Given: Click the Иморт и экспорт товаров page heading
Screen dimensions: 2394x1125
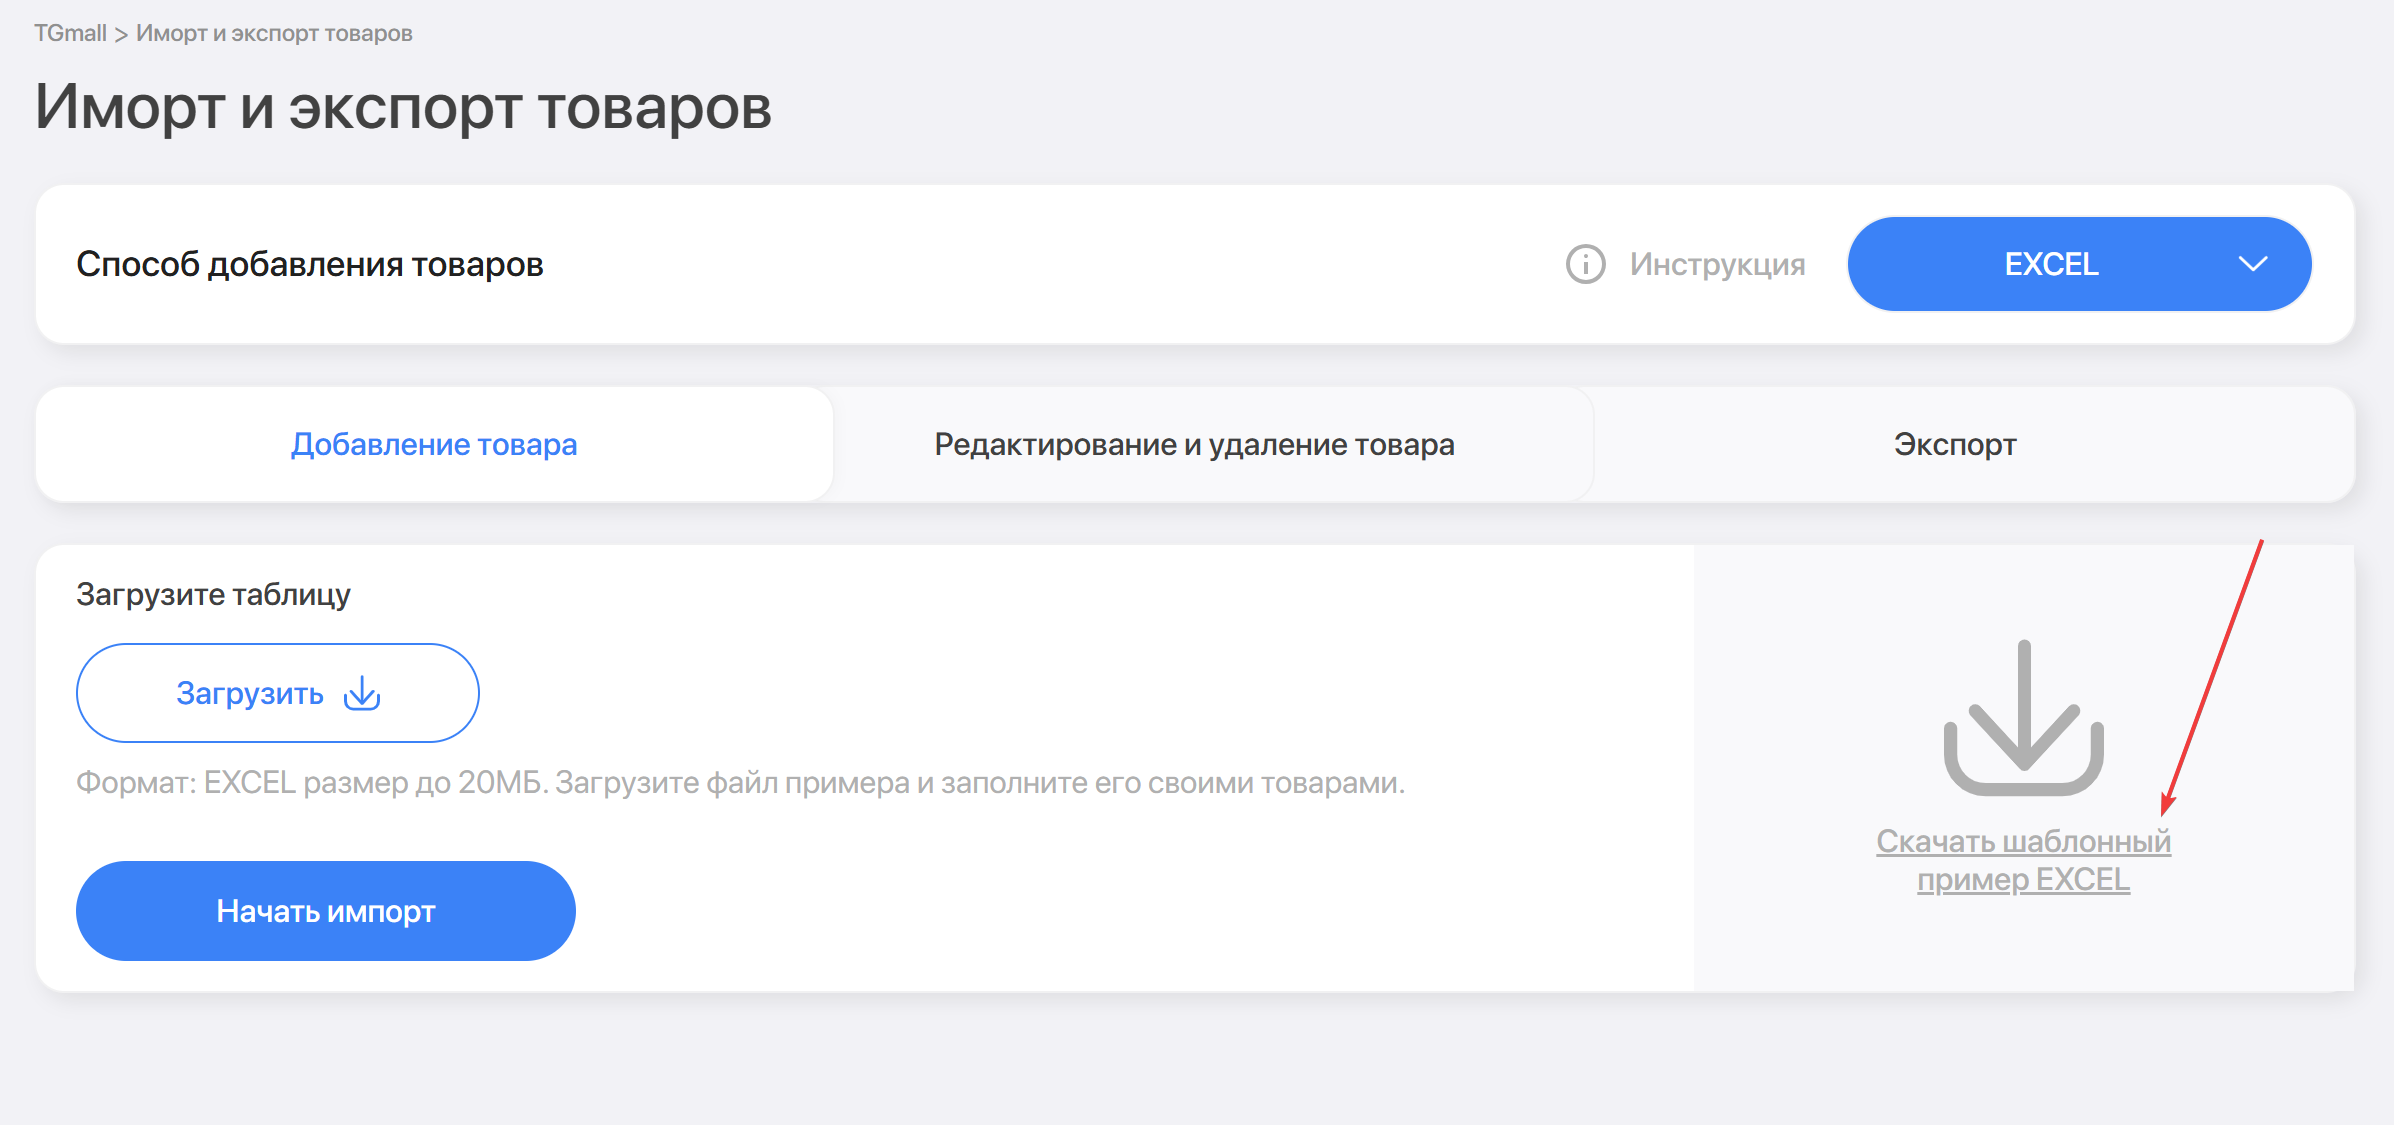Looking at the screenshot, I should coord(403,107).
